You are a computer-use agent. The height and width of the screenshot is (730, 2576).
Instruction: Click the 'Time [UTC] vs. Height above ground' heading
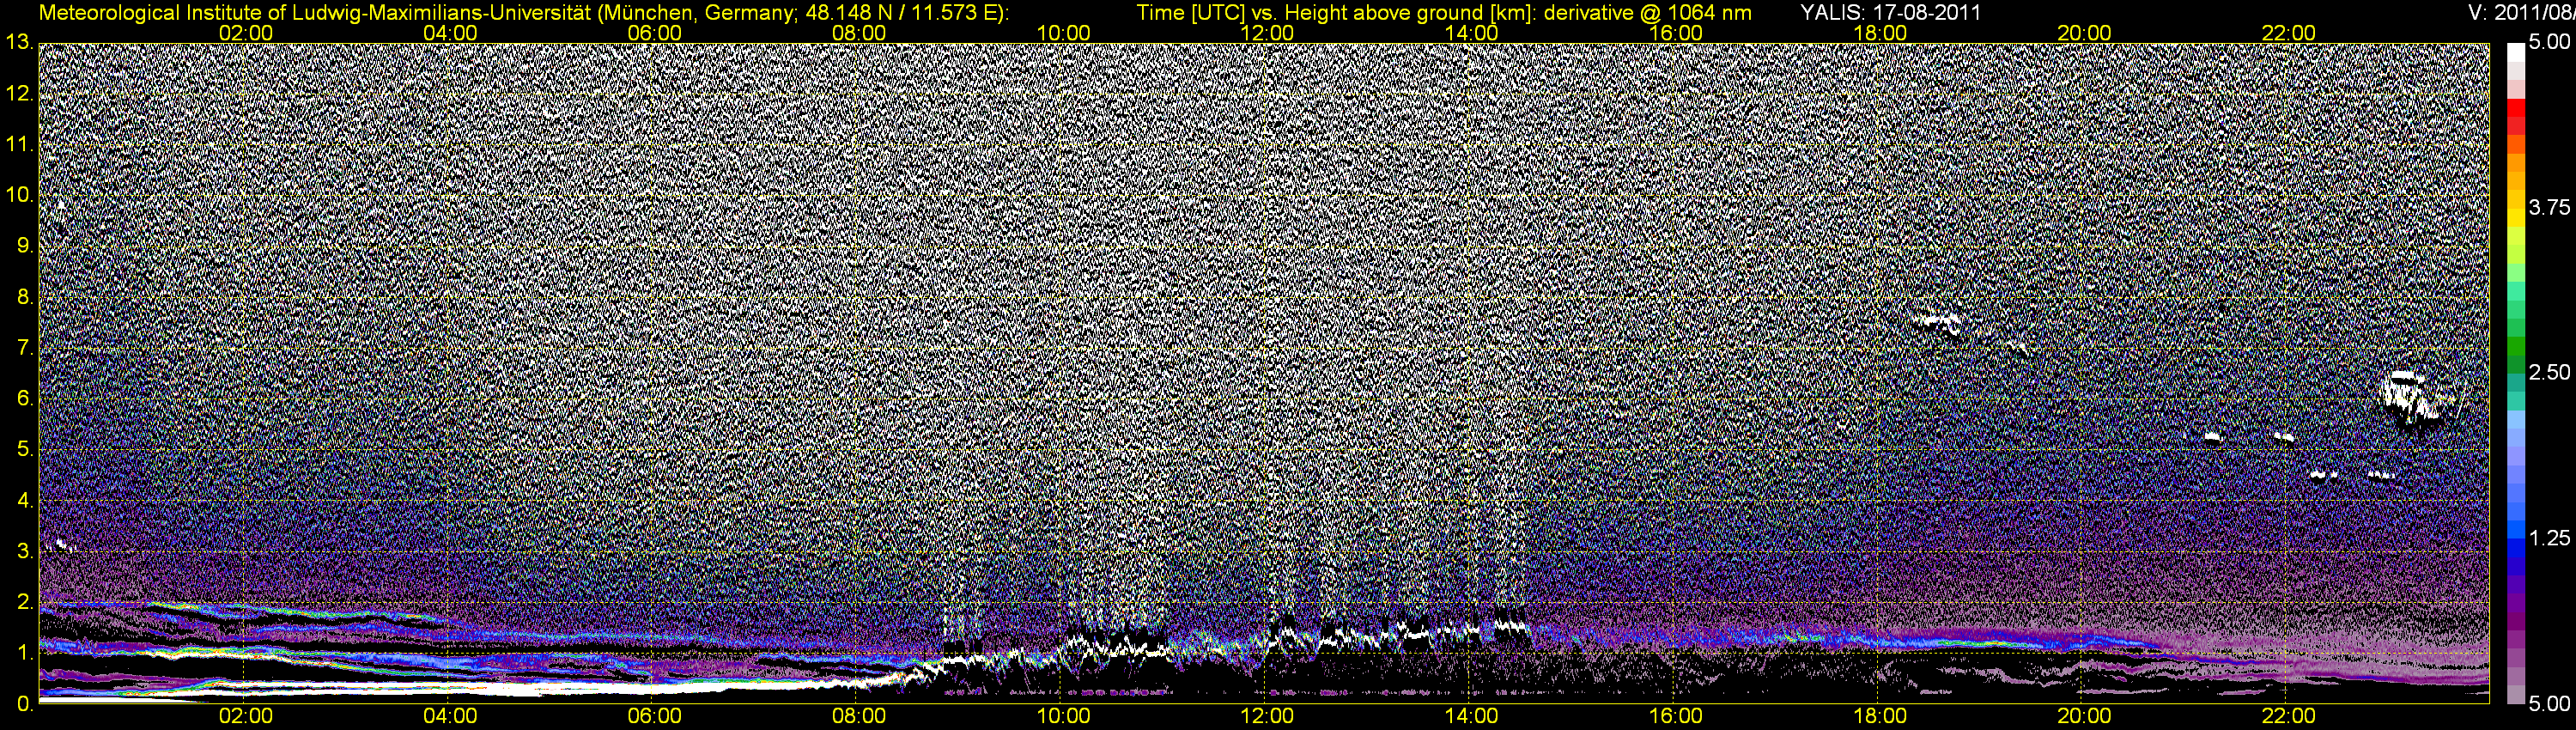1444,13
